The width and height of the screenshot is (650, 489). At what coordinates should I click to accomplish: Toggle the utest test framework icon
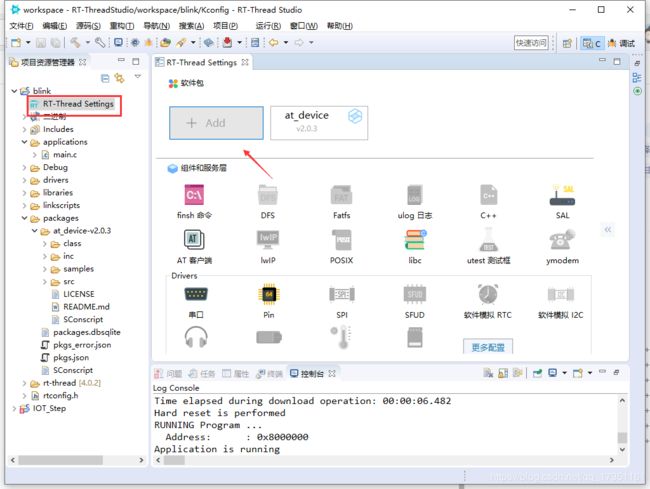tap(488, 240)
